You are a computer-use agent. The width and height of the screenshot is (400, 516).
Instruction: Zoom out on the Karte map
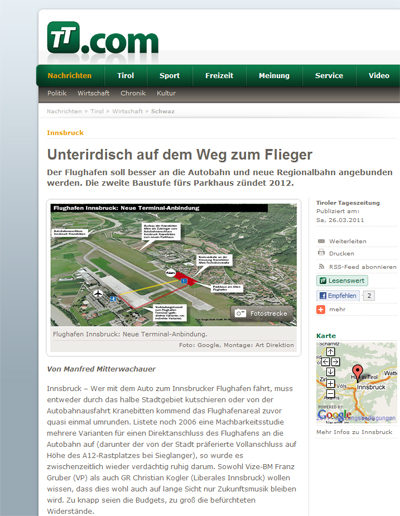click(x=330, y=394)
